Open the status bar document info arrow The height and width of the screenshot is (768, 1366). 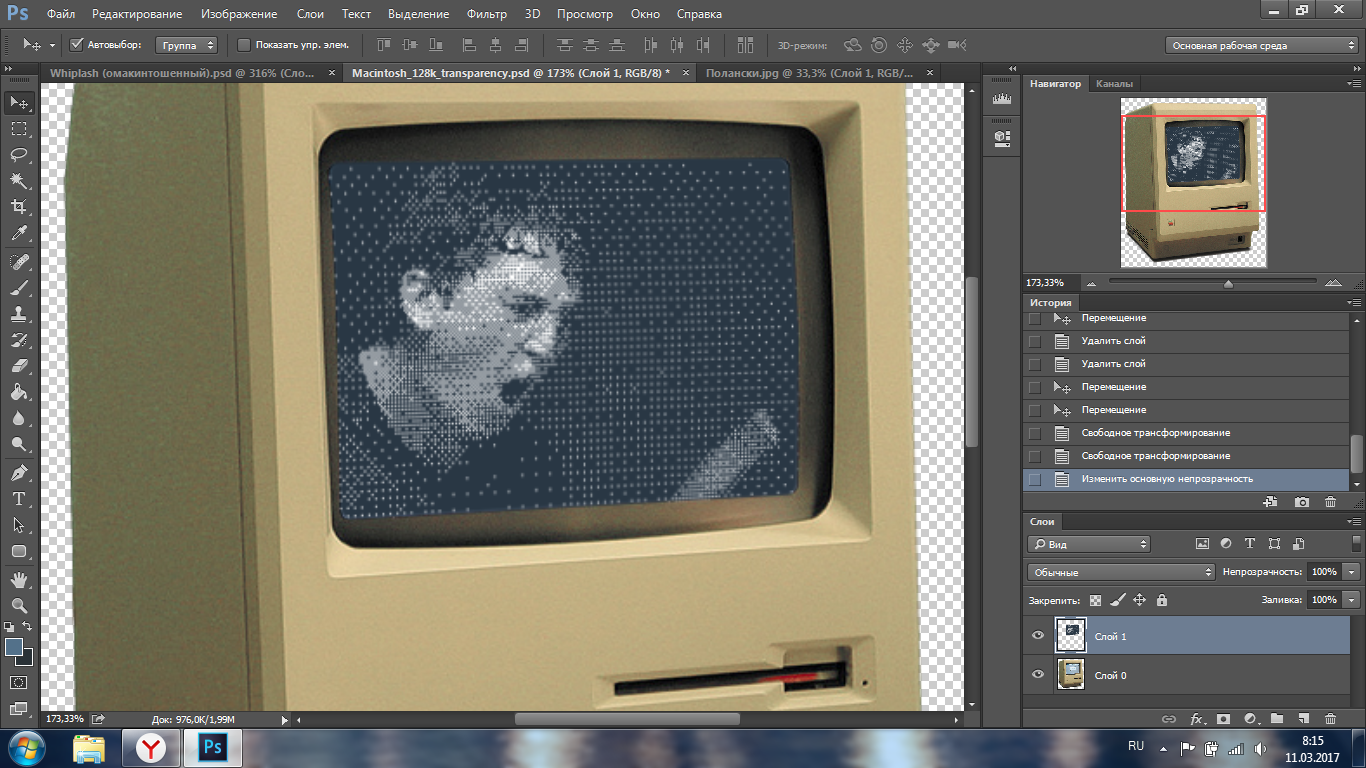point(284,718)
